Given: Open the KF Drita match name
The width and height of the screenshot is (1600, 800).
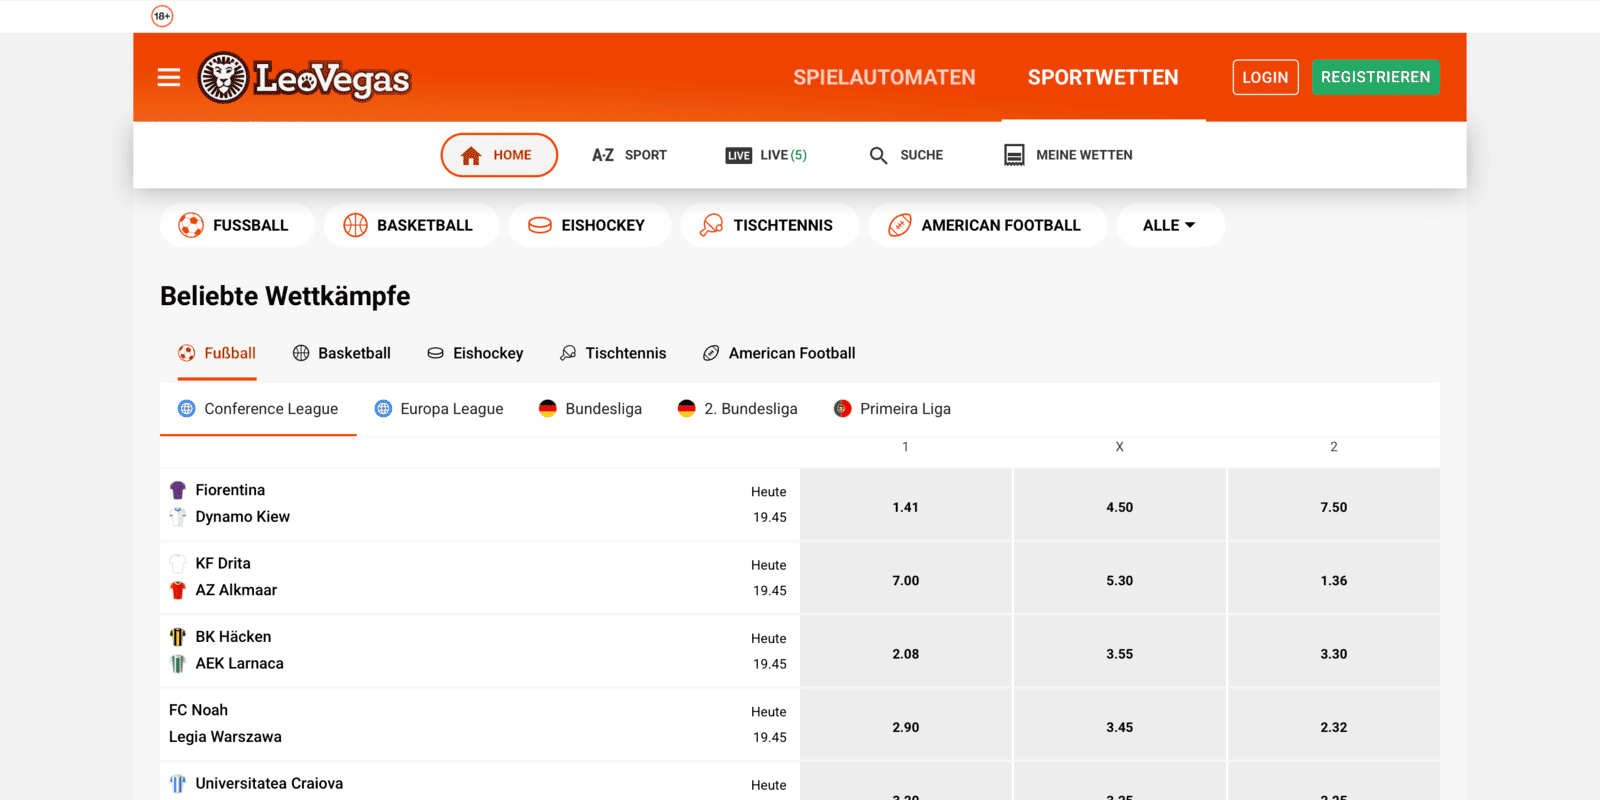Looking at the screenshot, I should 223,563.
